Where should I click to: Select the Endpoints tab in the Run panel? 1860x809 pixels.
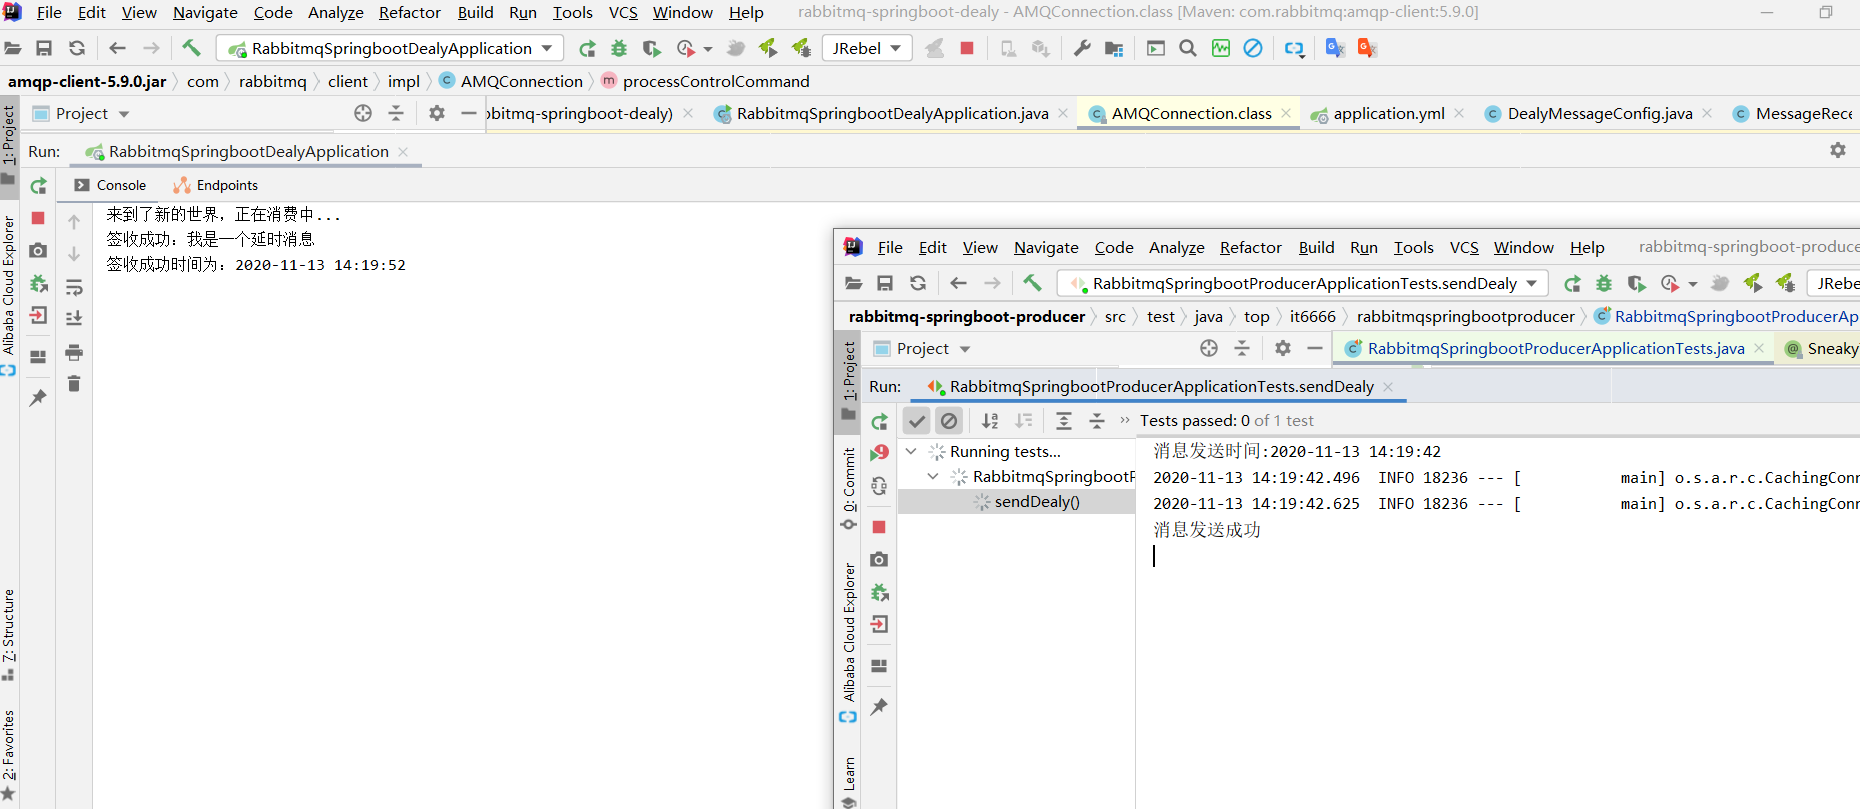point(216,185)
